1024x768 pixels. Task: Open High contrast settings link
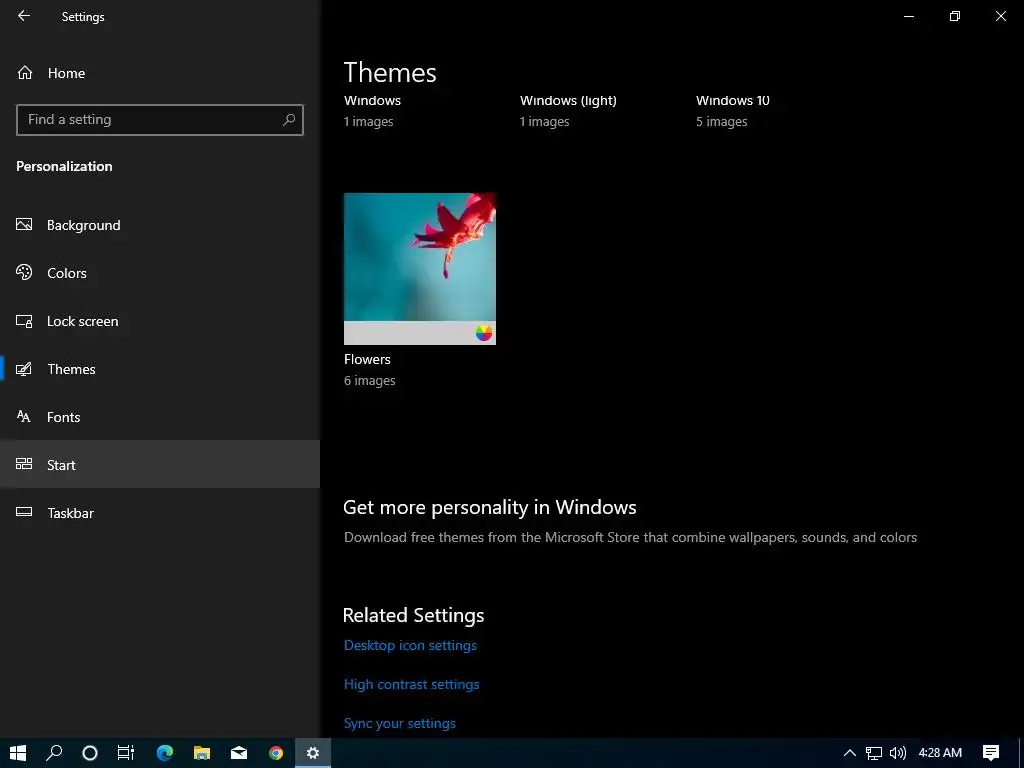tap(411, 684)
